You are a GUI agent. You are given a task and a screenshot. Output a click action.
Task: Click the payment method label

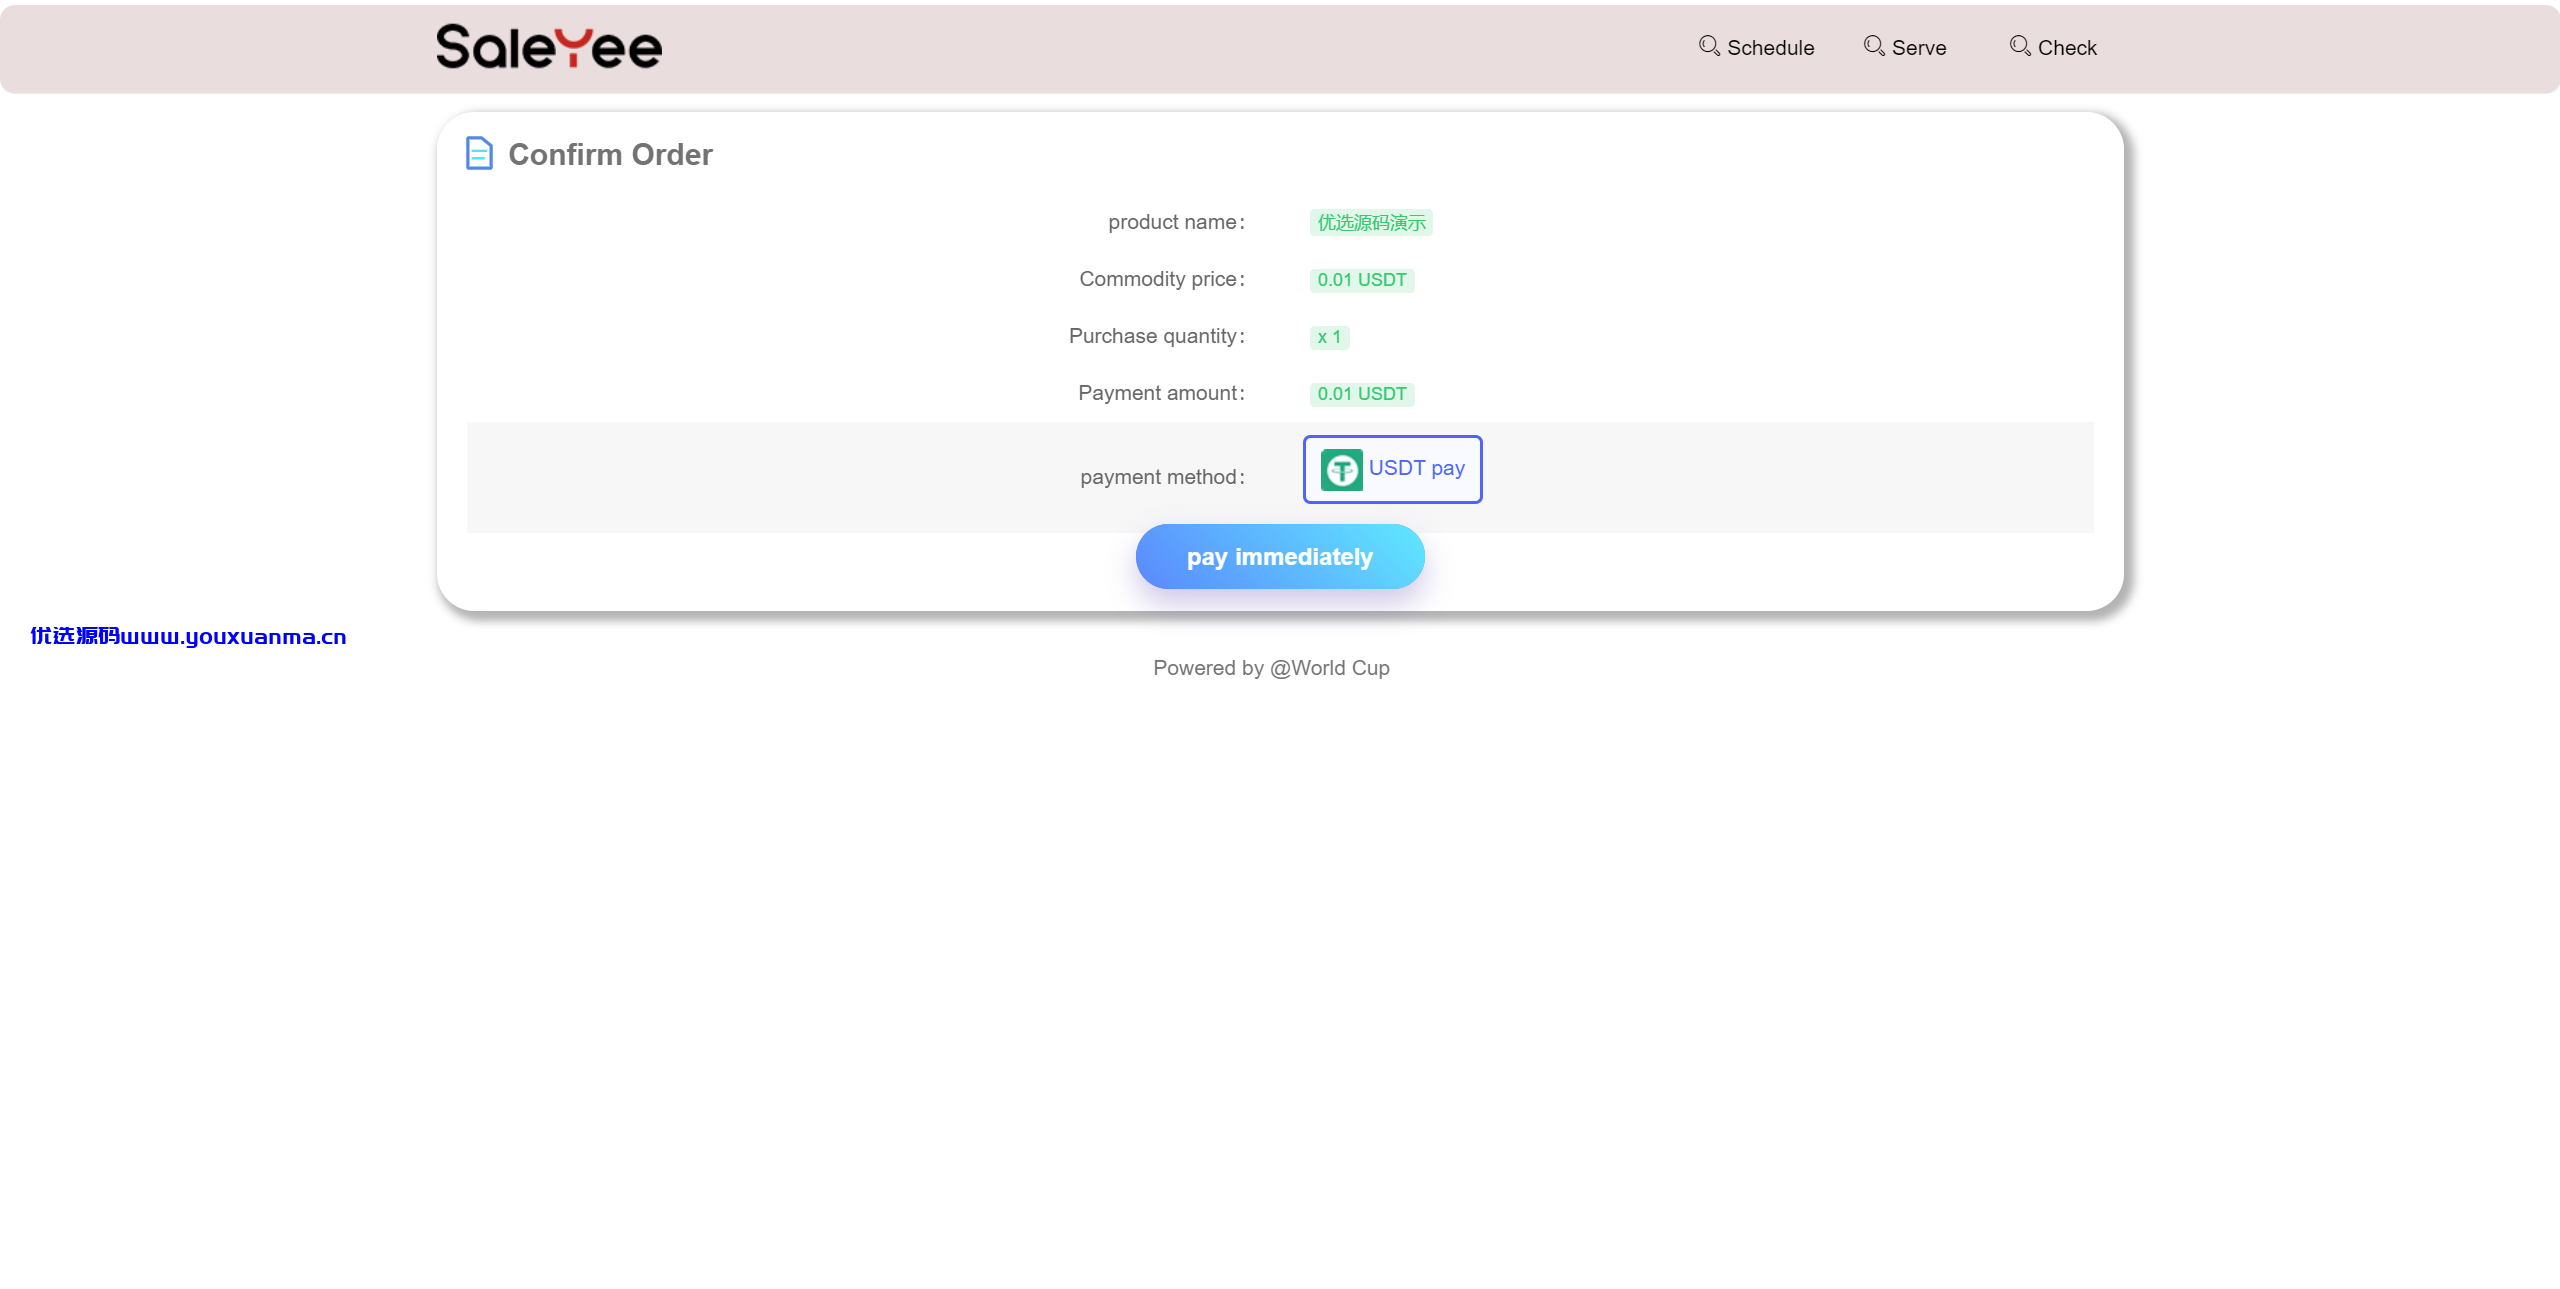tap(1163, 477)
